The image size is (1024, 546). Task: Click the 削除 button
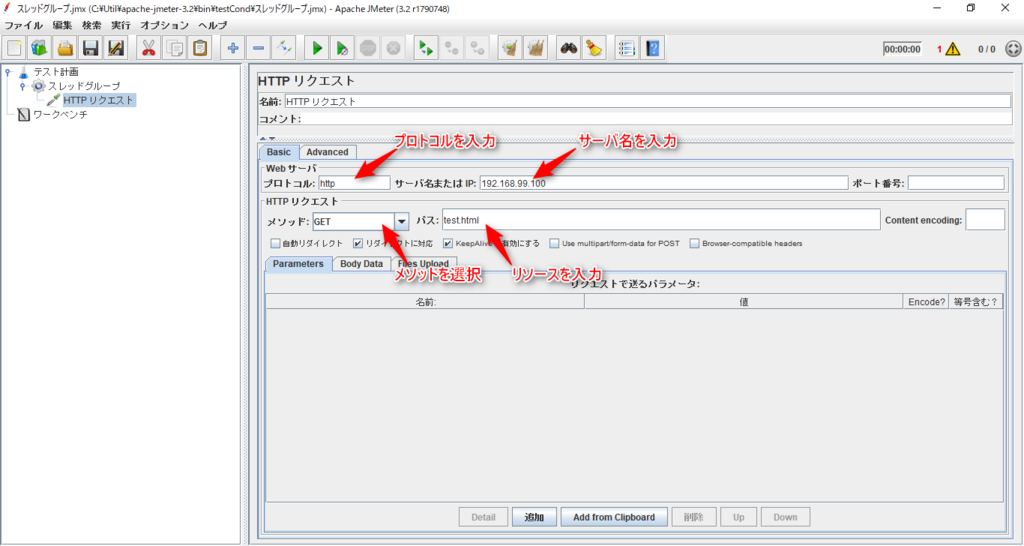pos(694,517)
